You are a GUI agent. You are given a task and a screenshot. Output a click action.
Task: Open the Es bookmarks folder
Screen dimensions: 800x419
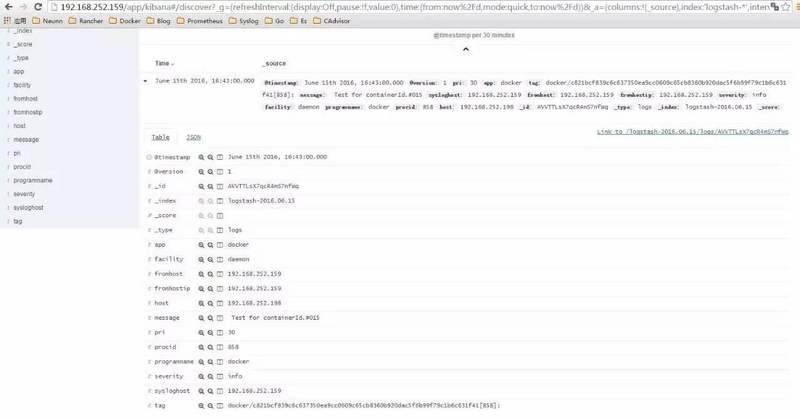tap(298, 21)
